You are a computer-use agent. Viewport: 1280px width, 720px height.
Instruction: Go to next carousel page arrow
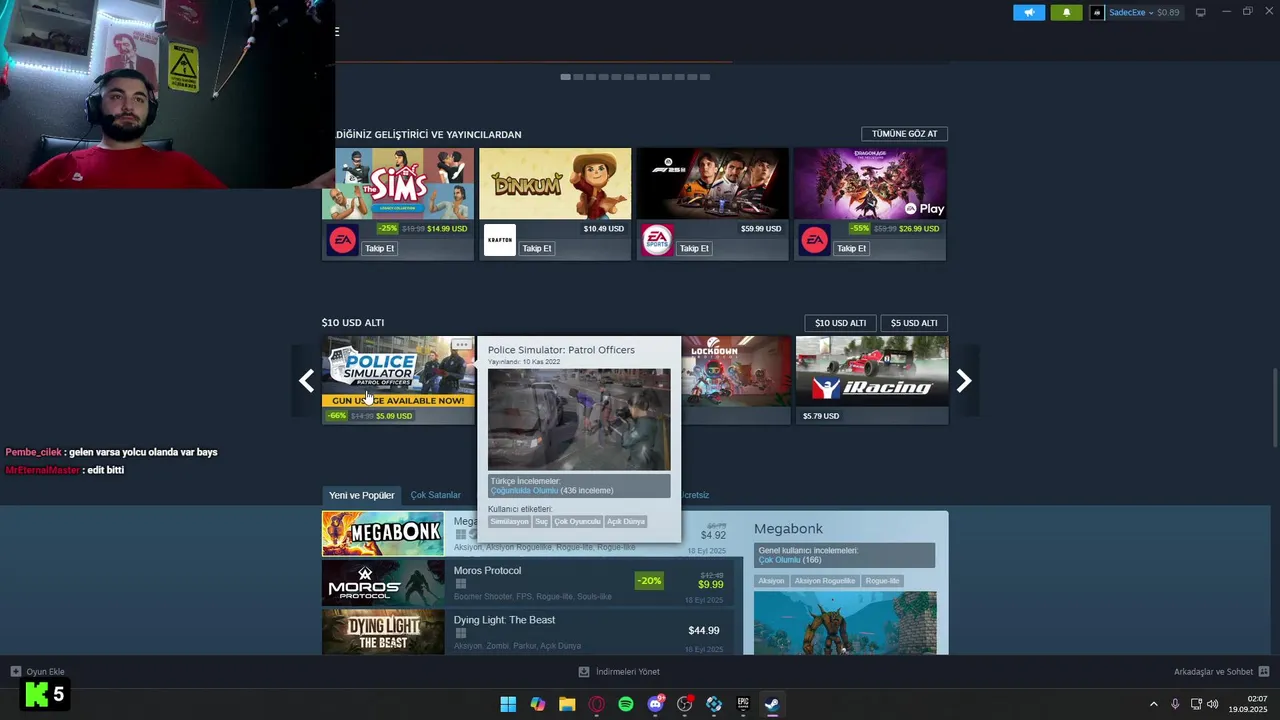[964, 381]
